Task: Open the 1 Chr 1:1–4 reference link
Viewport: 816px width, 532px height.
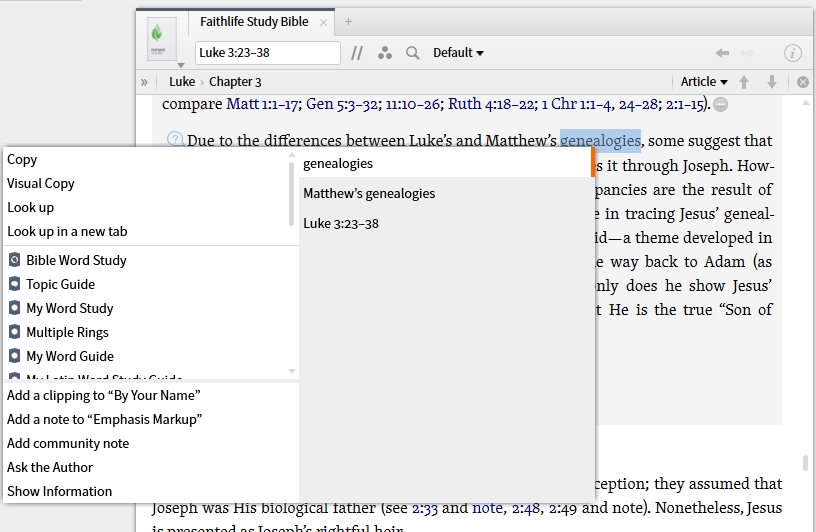Action: pos(576,104)
